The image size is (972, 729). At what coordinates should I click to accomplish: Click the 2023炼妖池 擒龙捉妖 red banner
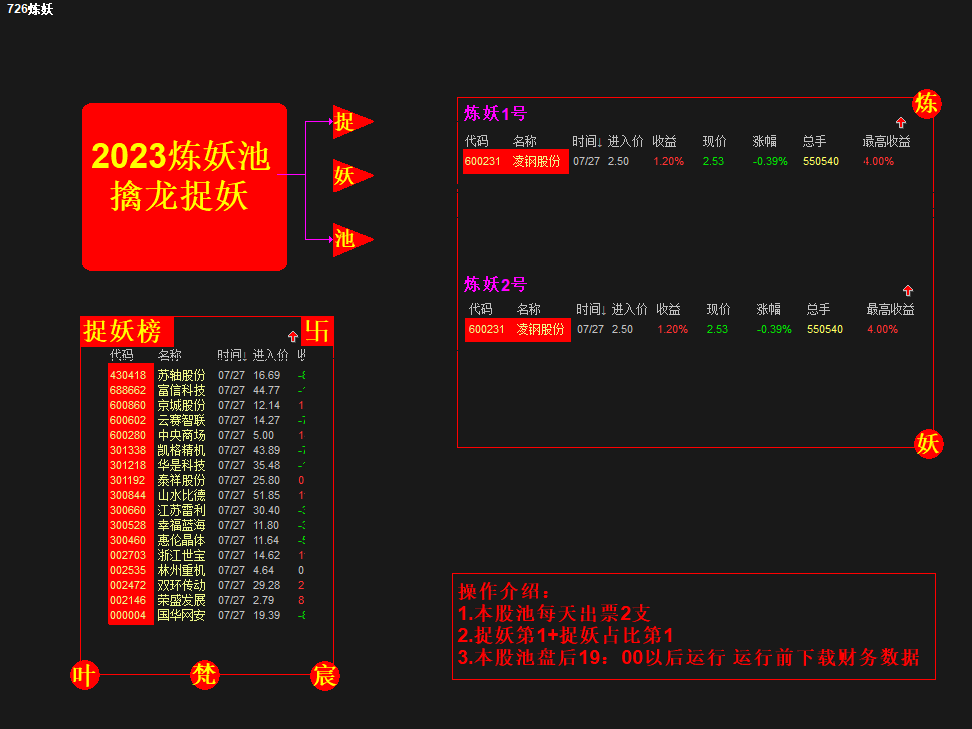(185, 187)
